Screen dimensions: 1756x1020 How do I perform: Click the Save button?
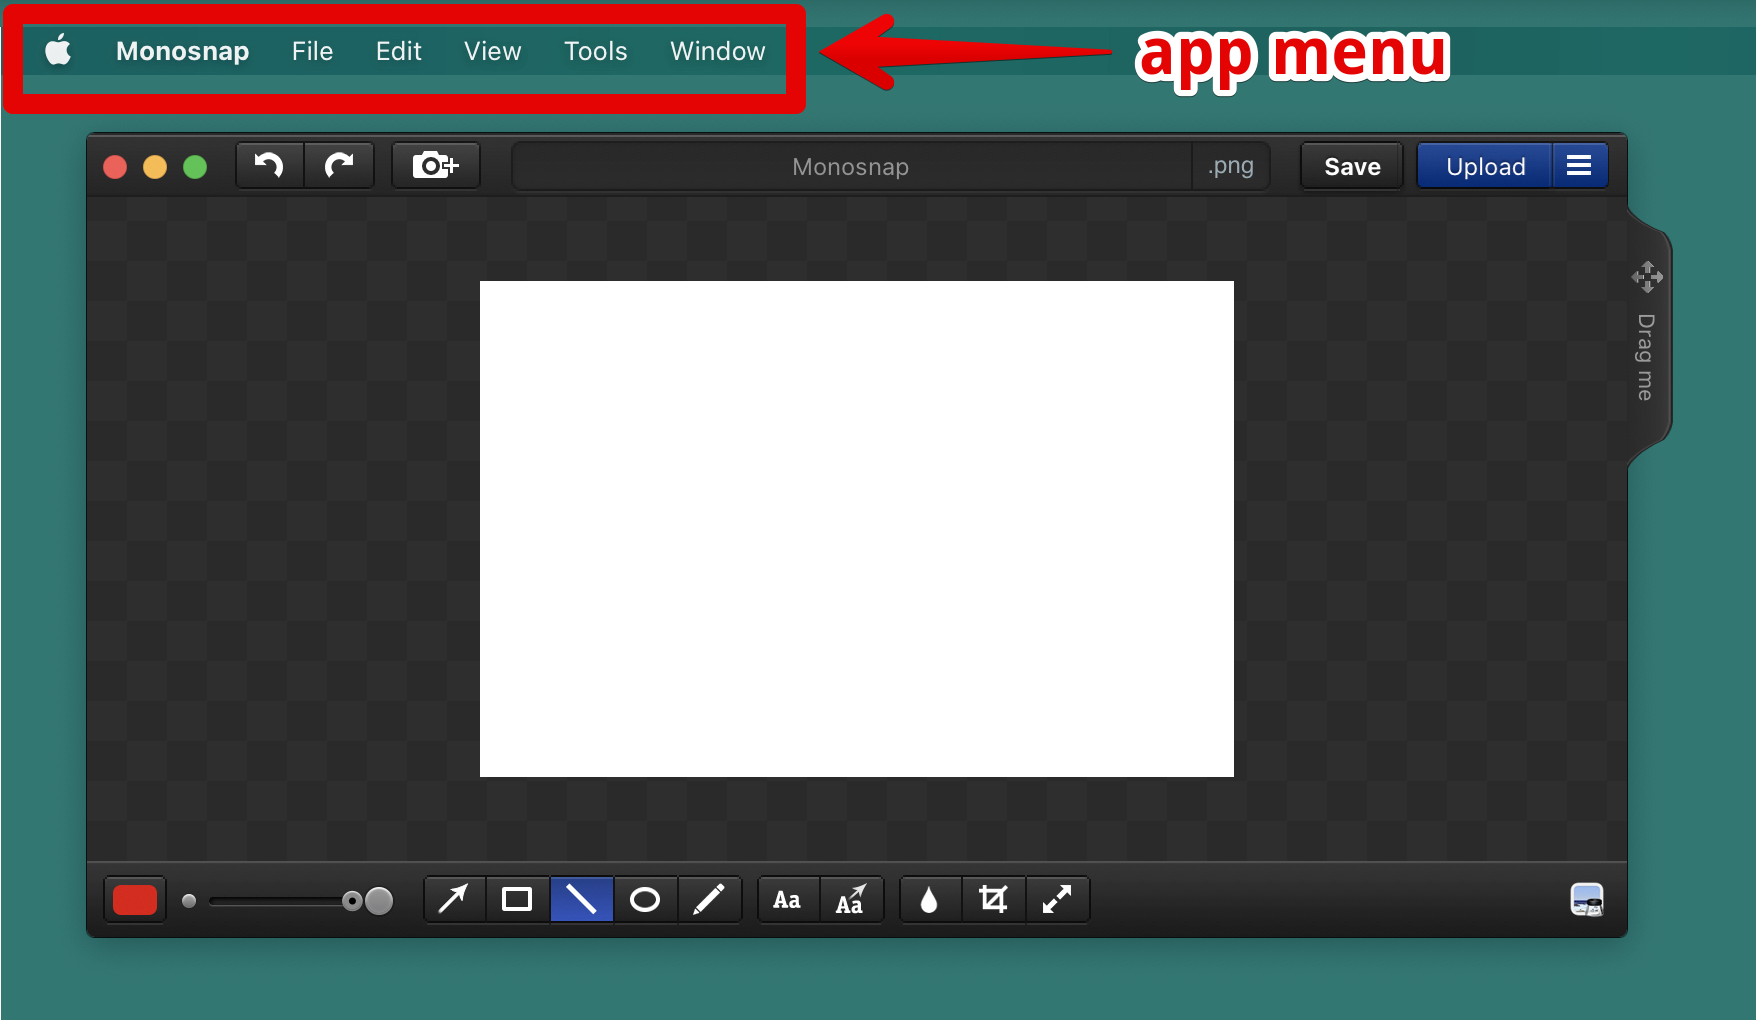(x=1351, y=166)
